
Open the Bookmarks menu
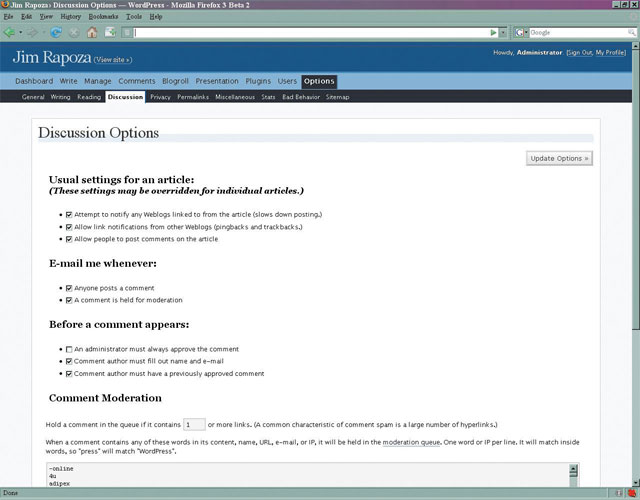[x=103, y=17]
